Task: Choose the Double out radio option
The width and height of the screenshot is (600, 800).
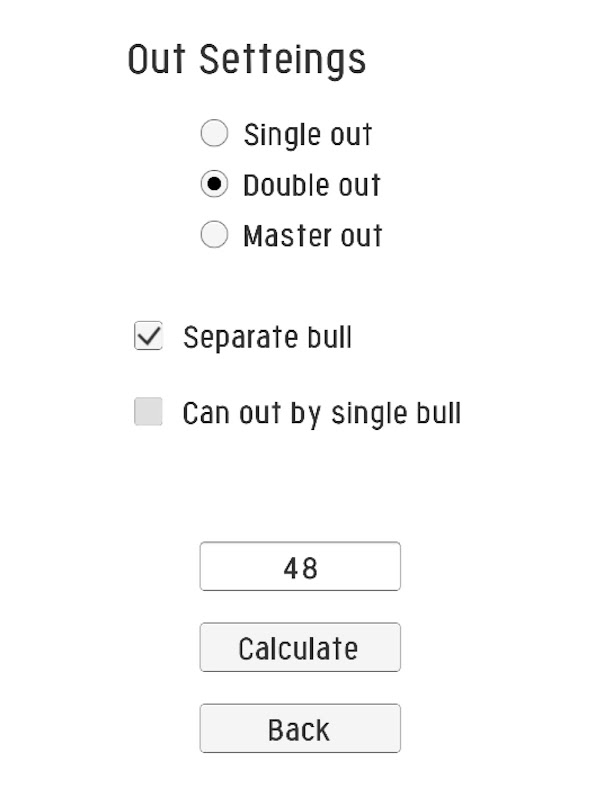Action: (x=214, y=185)
